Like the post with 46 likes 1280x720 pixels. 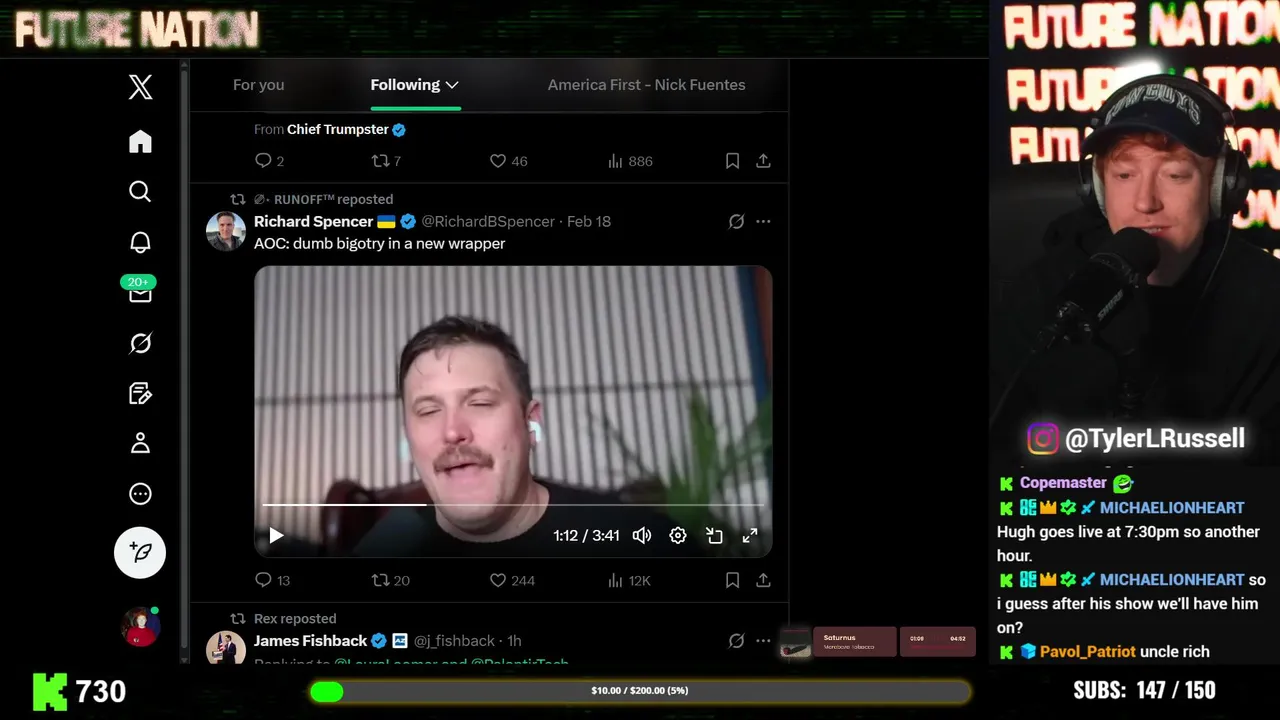click(x=508, y=161)
